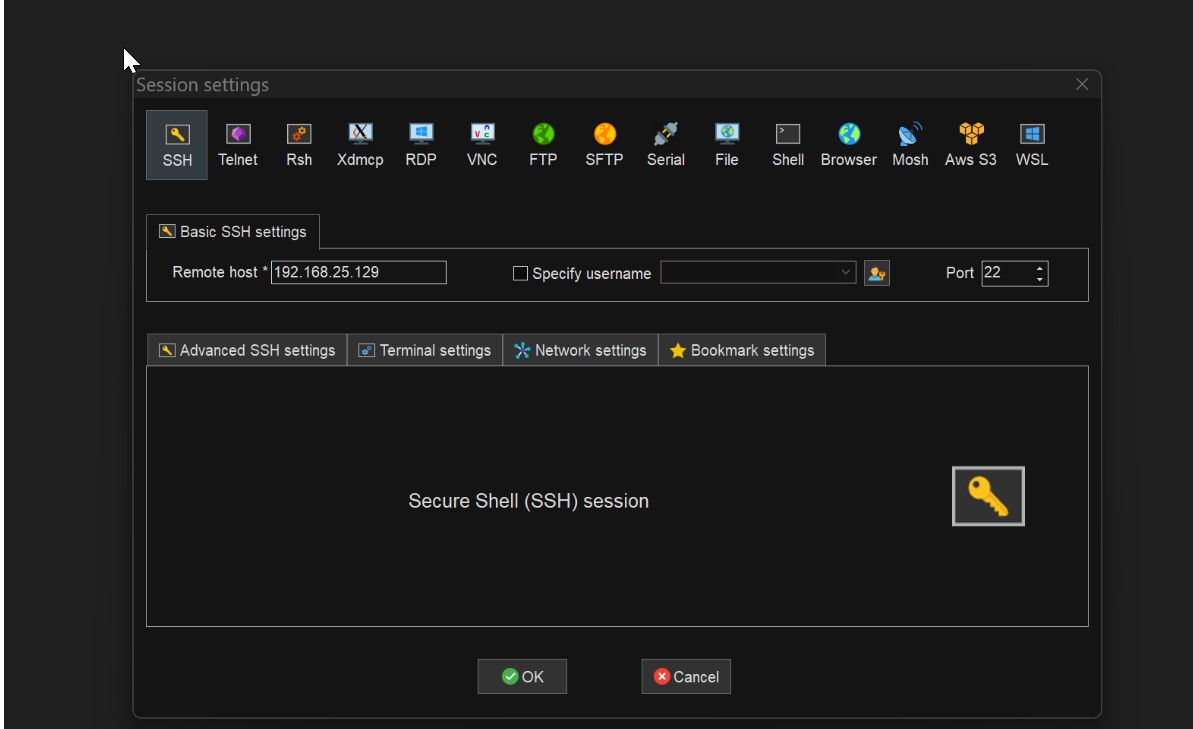Select the FTP session type
This screenshot has height=729, width=1193.
coord(543,145)
